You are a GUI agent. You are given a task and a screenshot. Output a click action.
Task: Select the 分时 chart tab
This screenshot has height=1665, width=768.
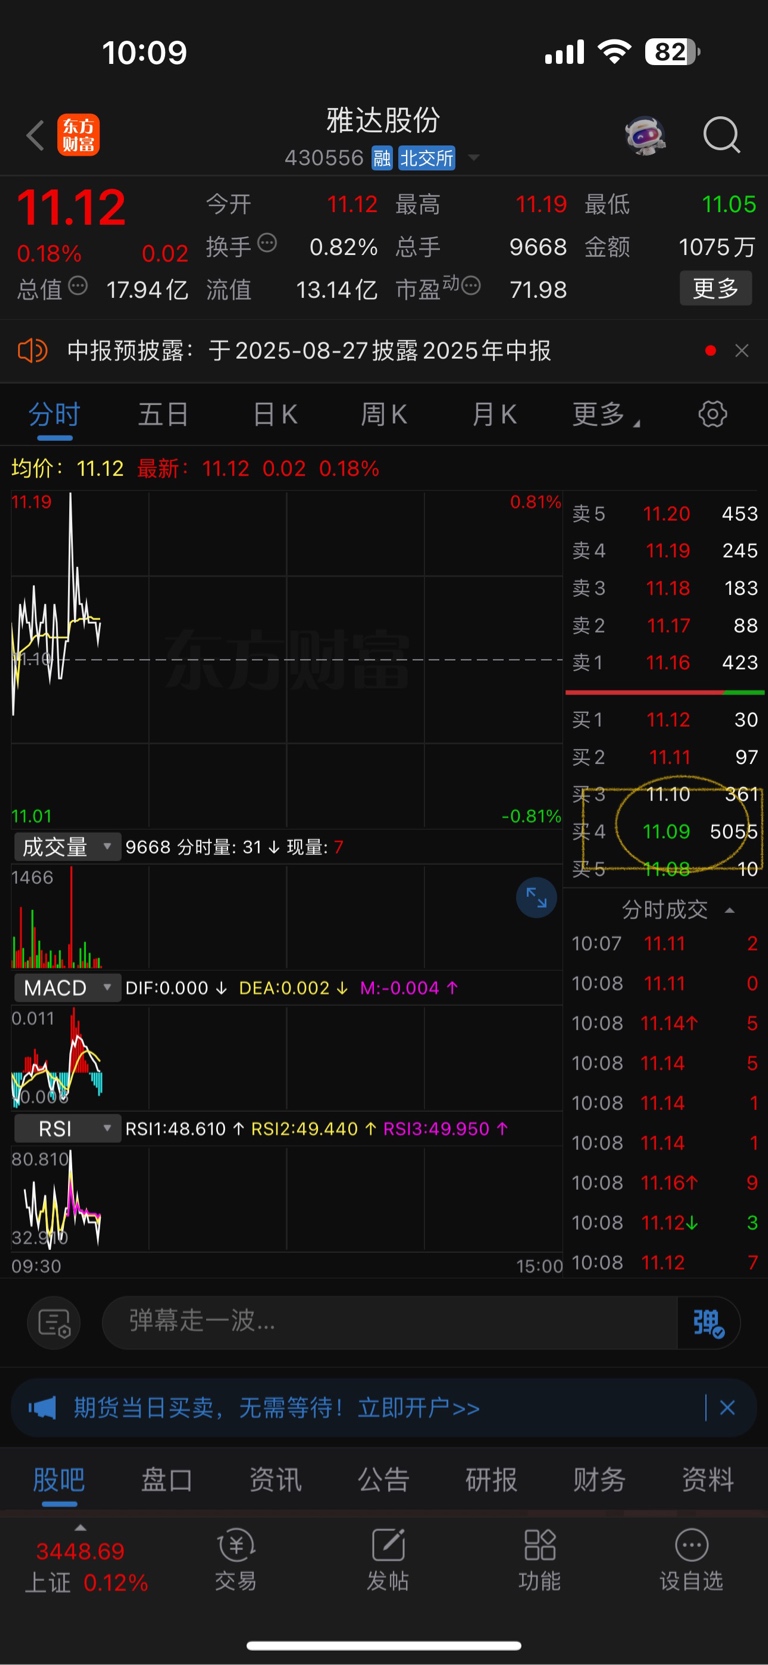(54, 414)
